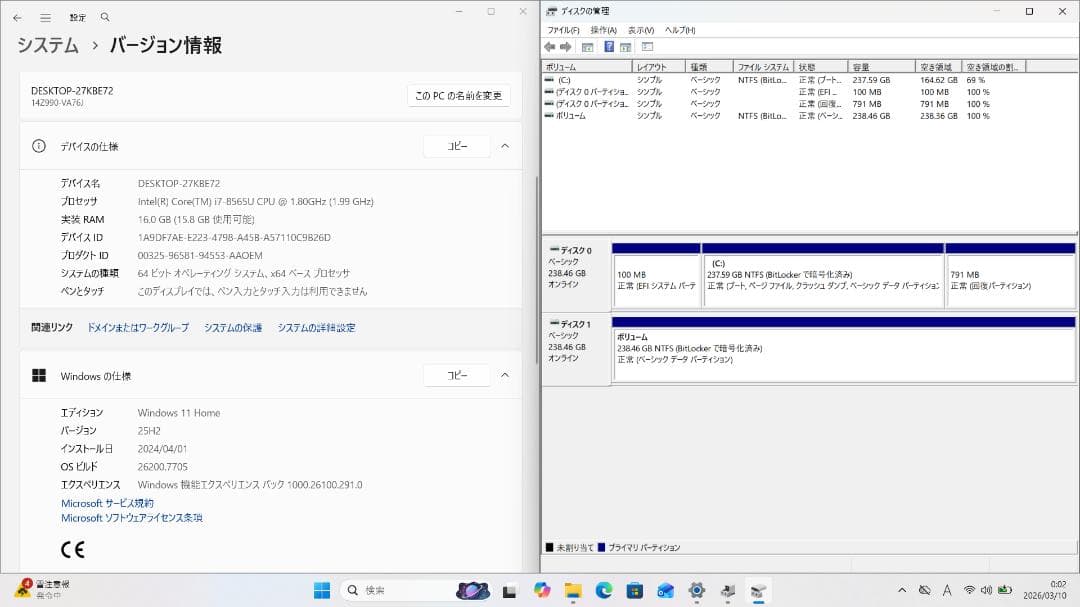Open システムの詳細設定 link
Screen dimensions: 1080x607
click(x=316, y=328)
